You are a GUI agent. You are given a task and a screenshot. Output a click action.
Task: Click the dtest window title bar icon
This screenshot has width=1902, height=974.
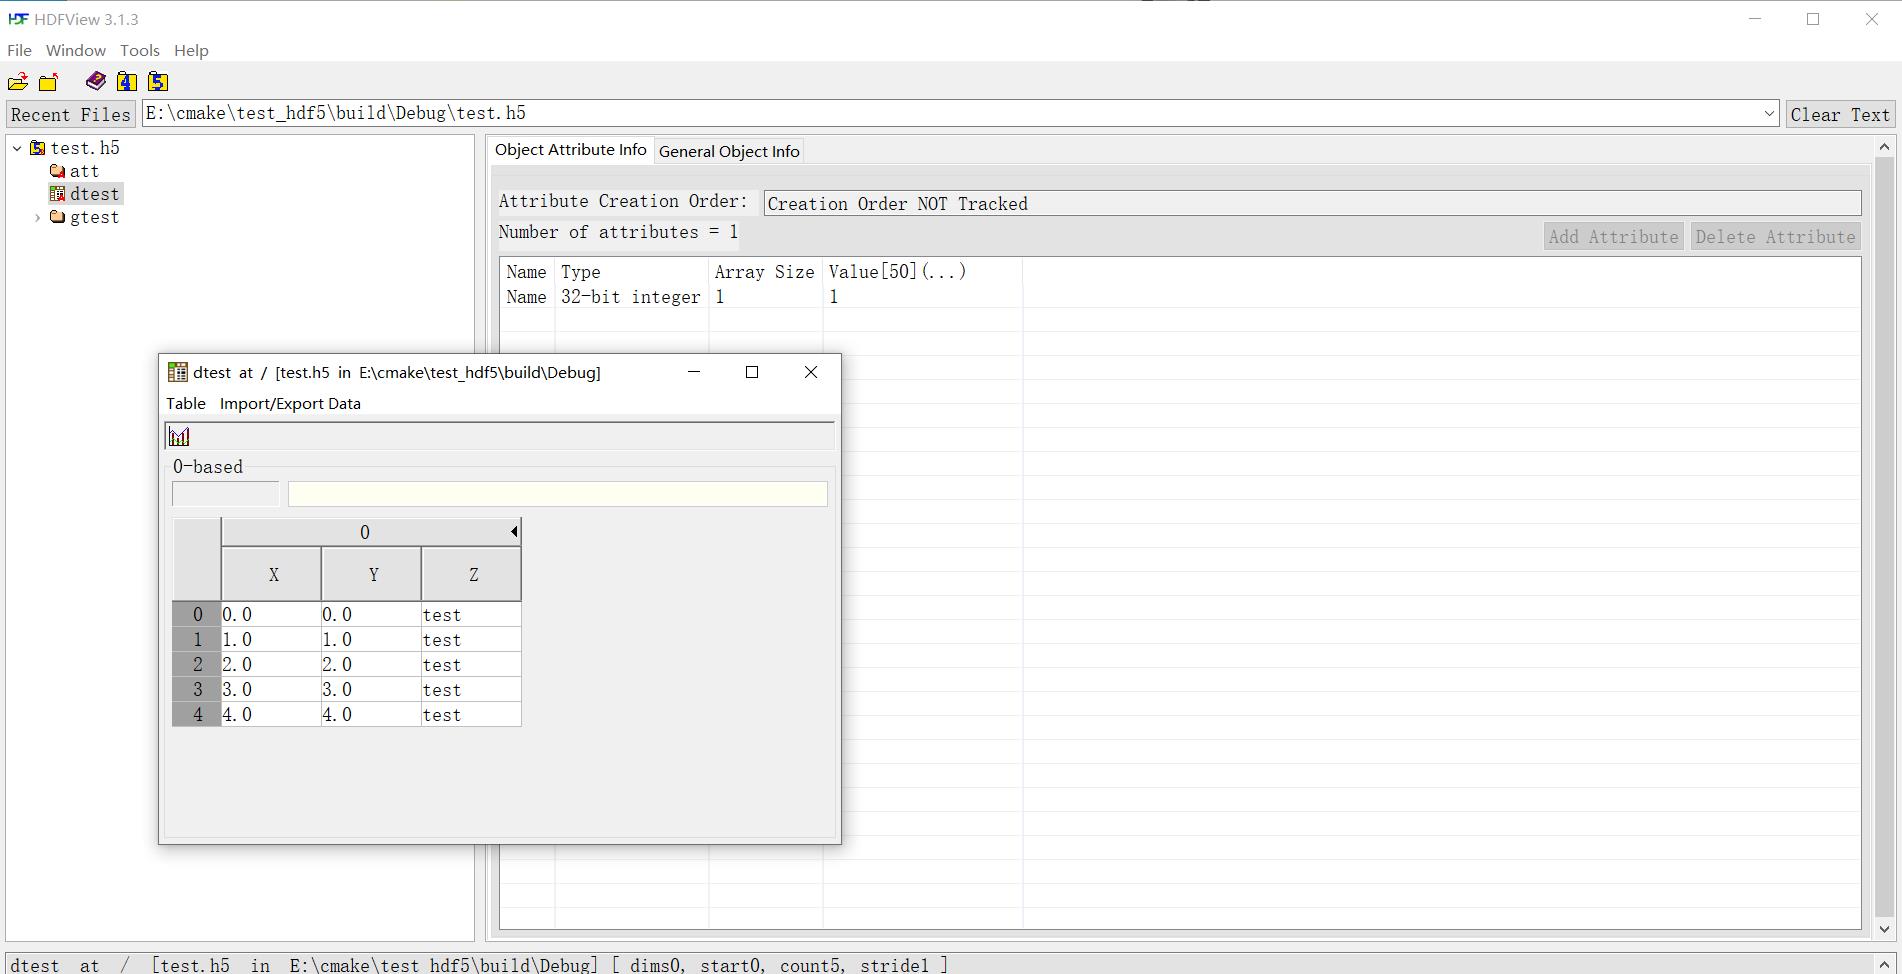[177, 372]
